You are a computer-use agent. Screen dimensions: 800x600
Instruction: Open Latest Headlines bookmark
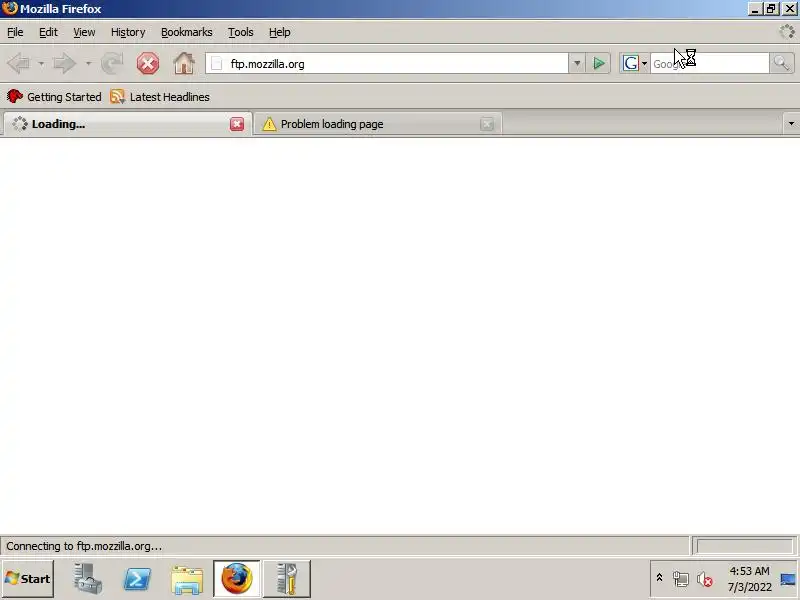pos(160,96)
